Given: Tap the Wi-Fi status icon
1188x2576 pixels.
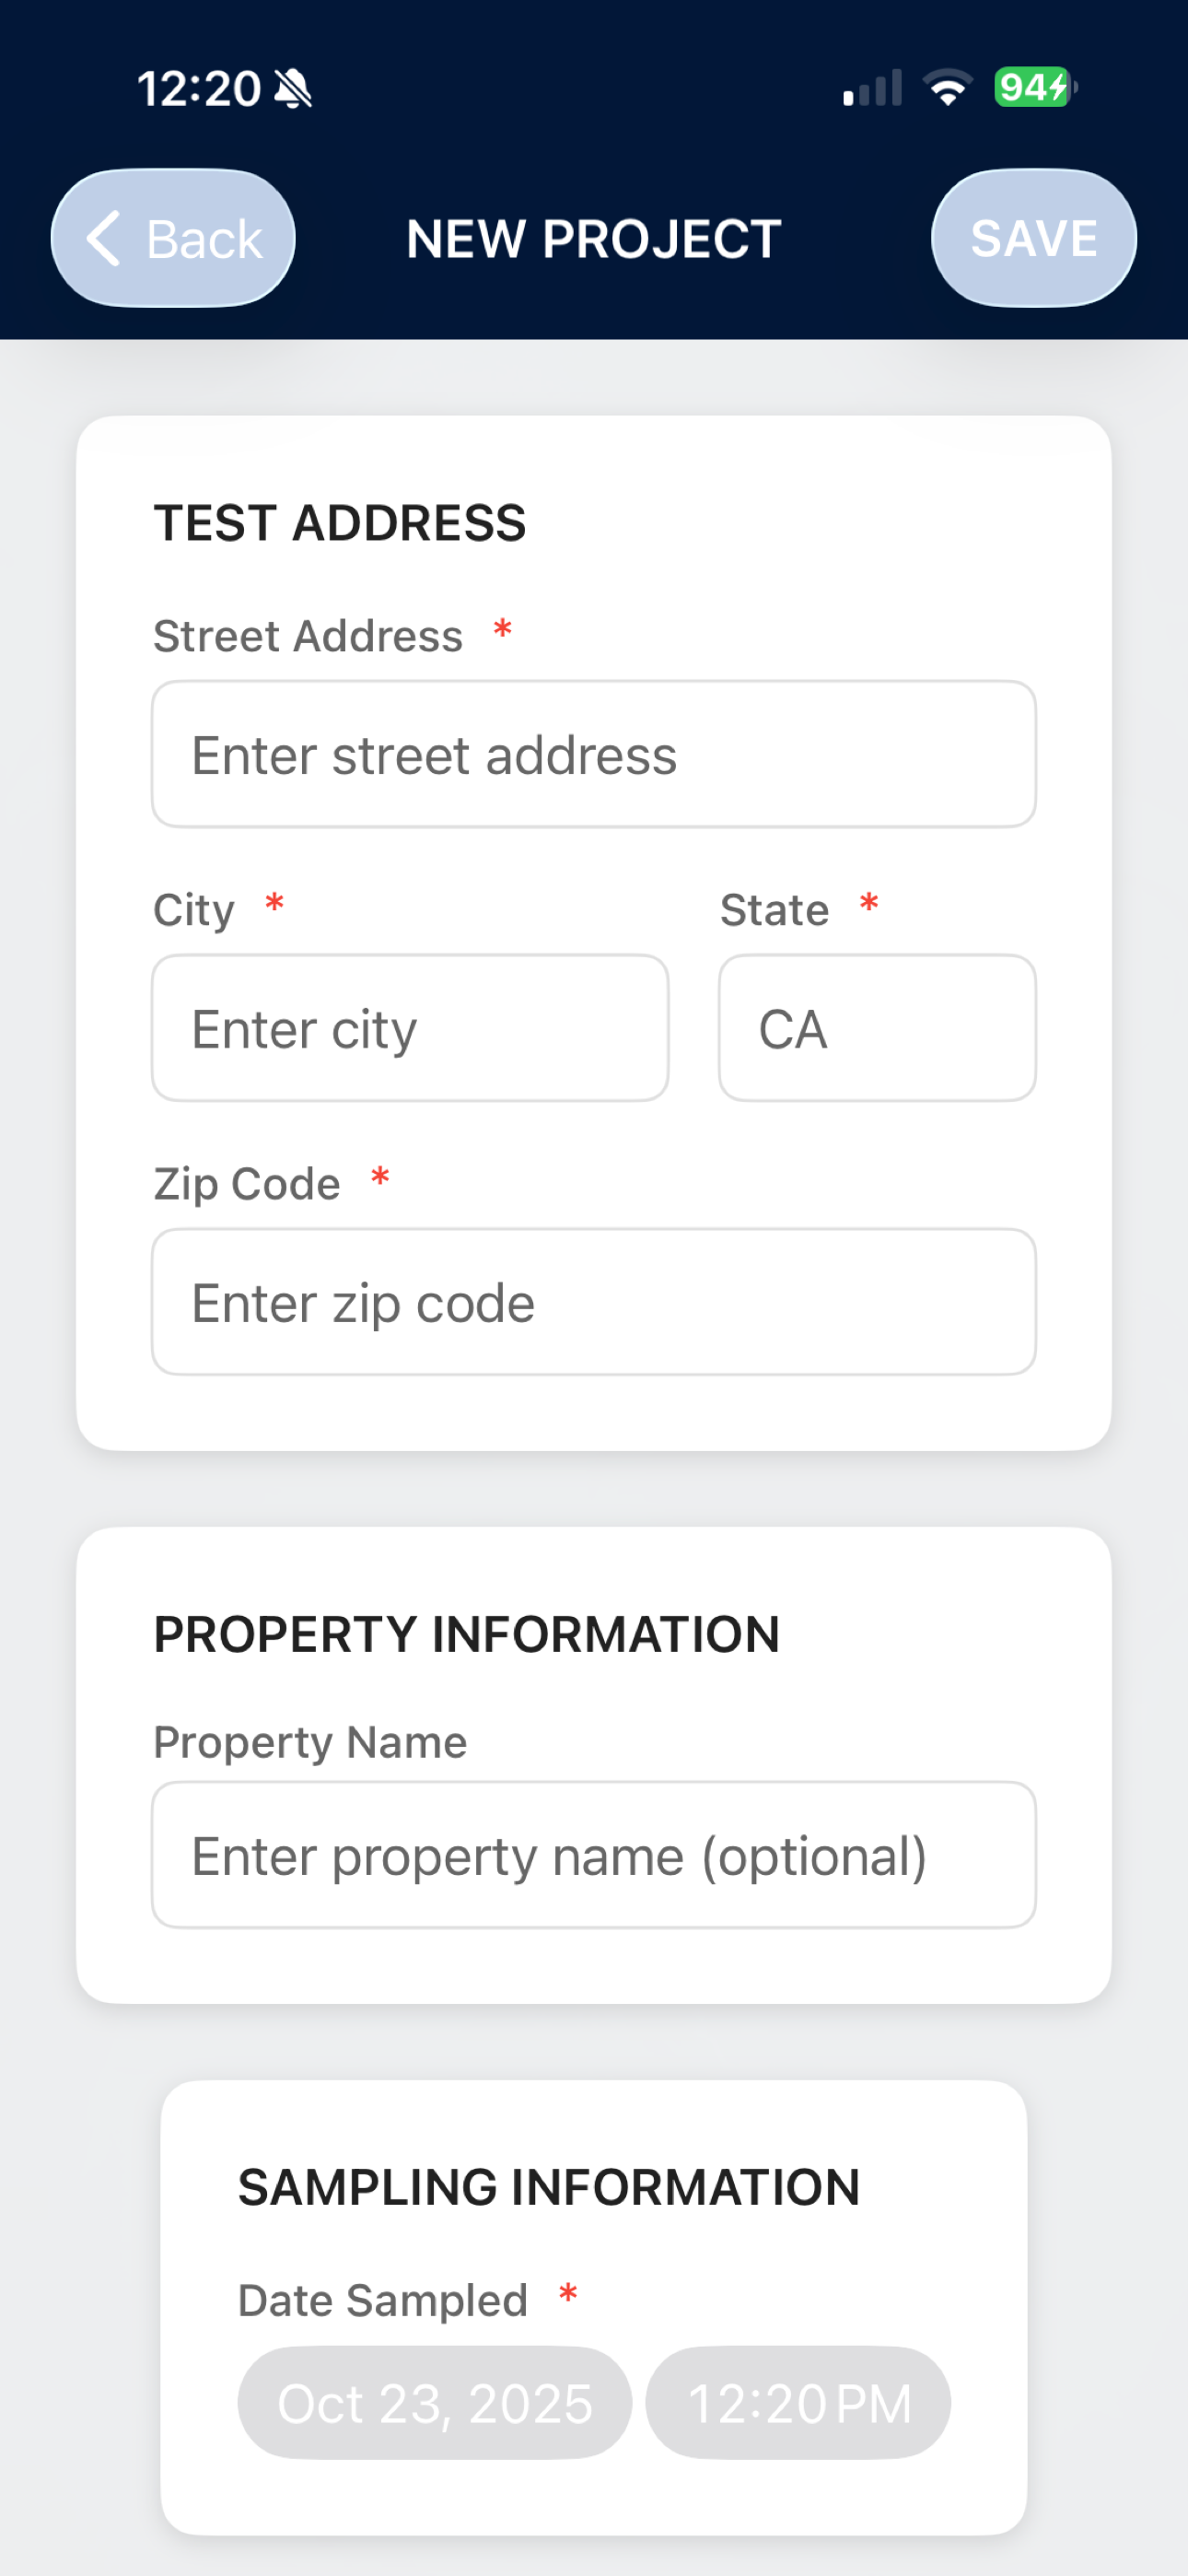Looking at the screenshot, I should coord(947,88).
